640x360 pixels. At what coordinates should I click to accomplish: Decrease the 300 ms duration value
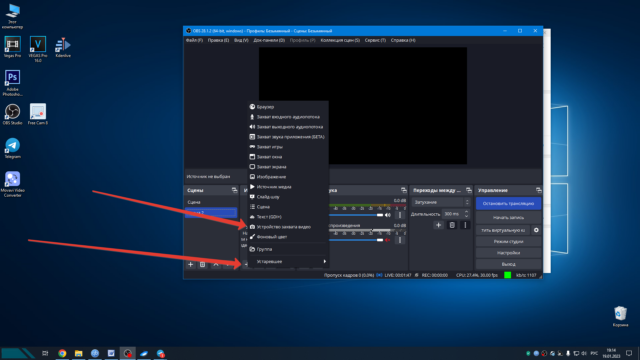pos(467,216)
